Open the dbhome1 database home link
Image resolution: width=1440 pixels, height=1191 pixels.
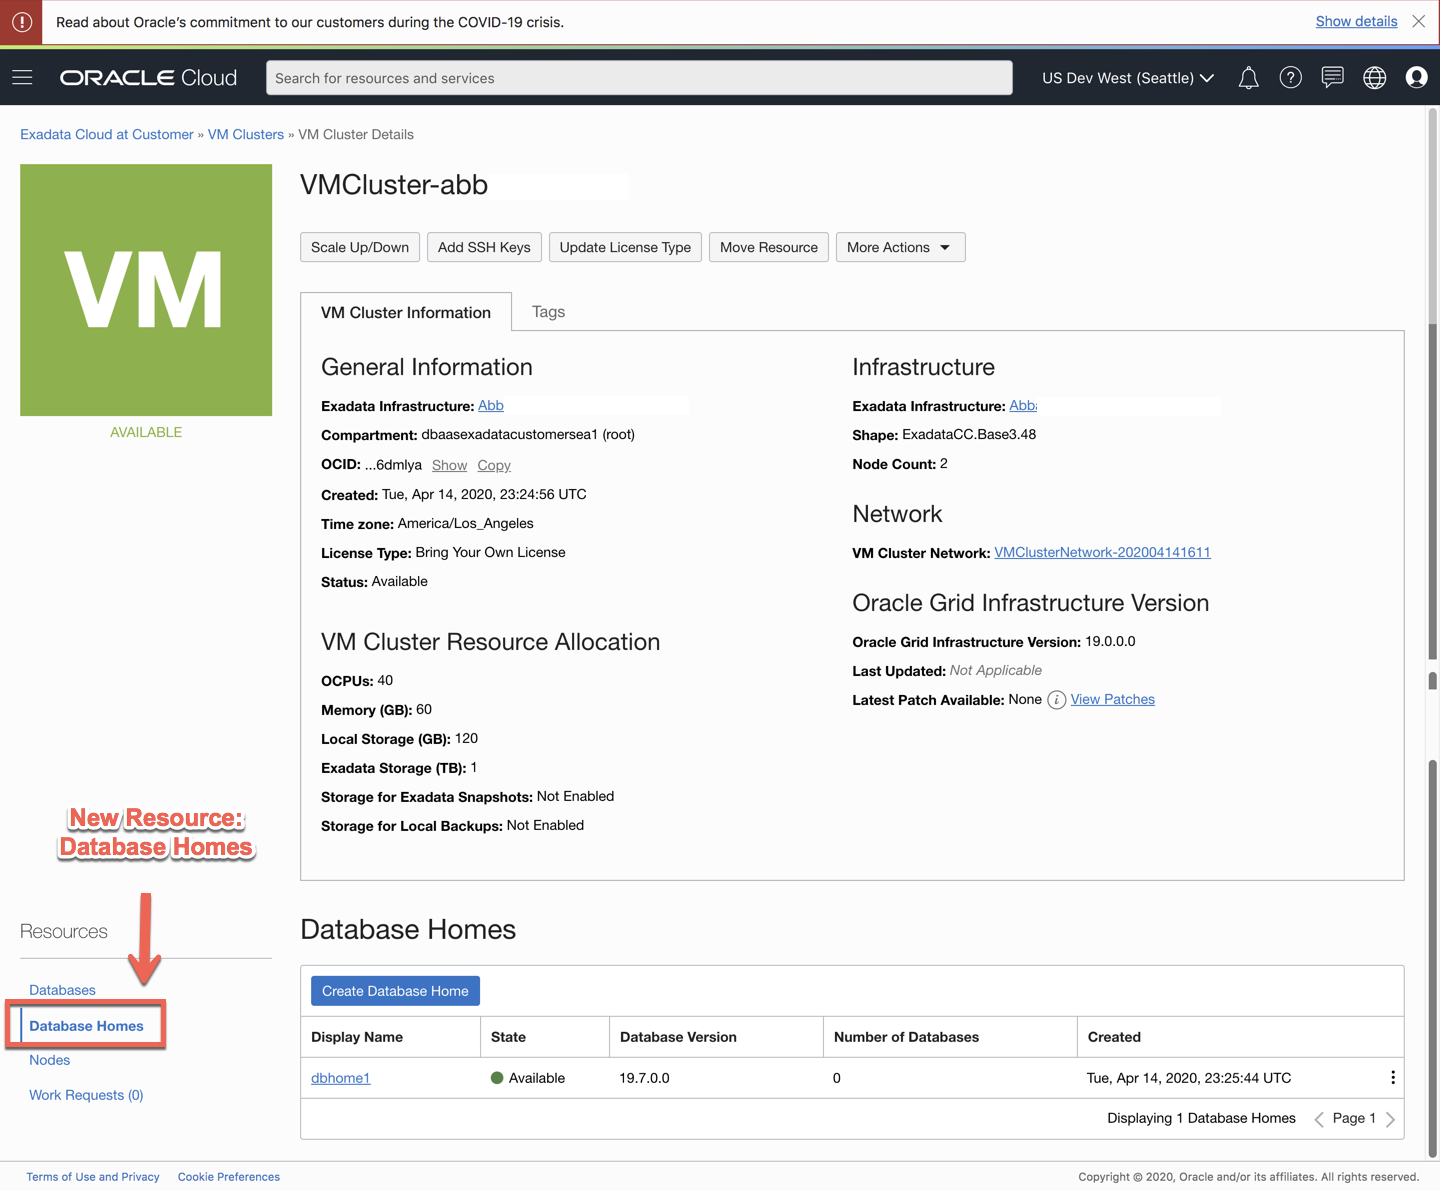pos(340,1078)
